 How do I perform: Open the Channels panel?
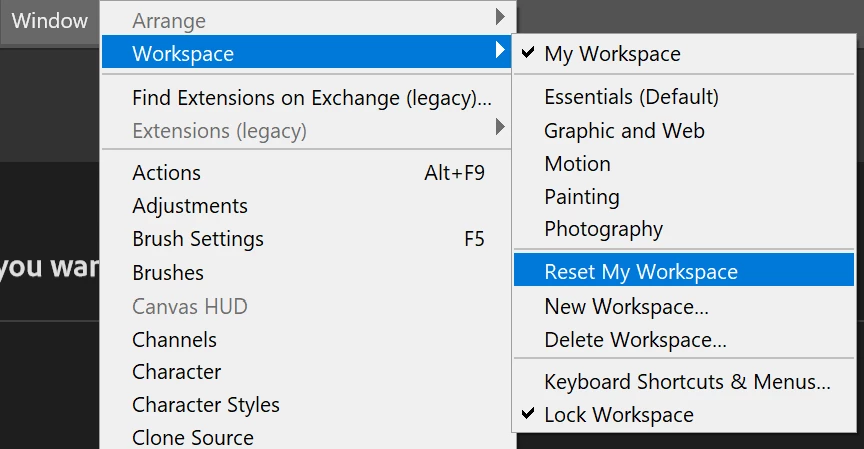(175, 339)
